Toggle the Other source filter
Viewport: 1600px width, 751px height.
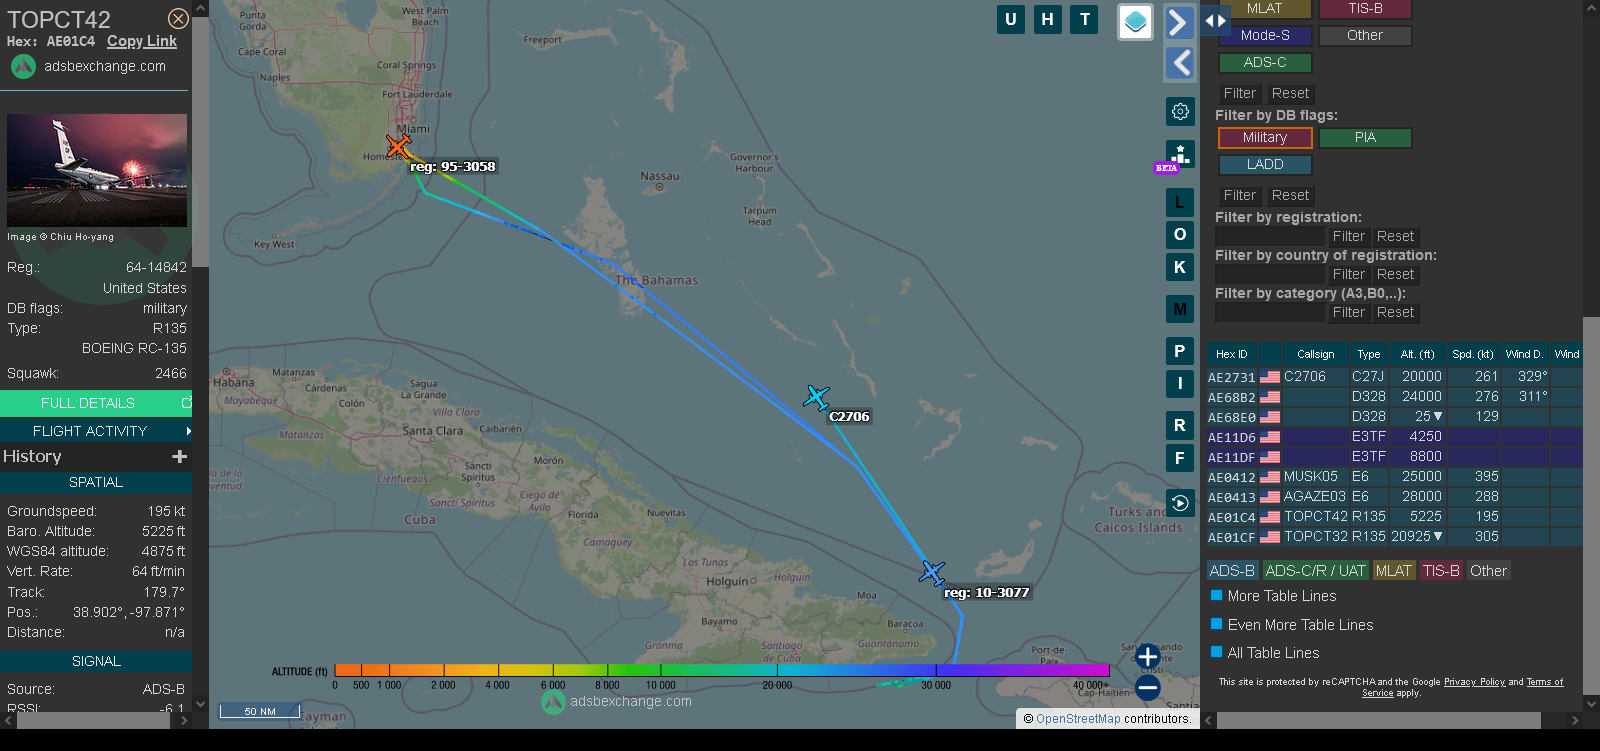pyautogui.click(x=1365, y=35)
